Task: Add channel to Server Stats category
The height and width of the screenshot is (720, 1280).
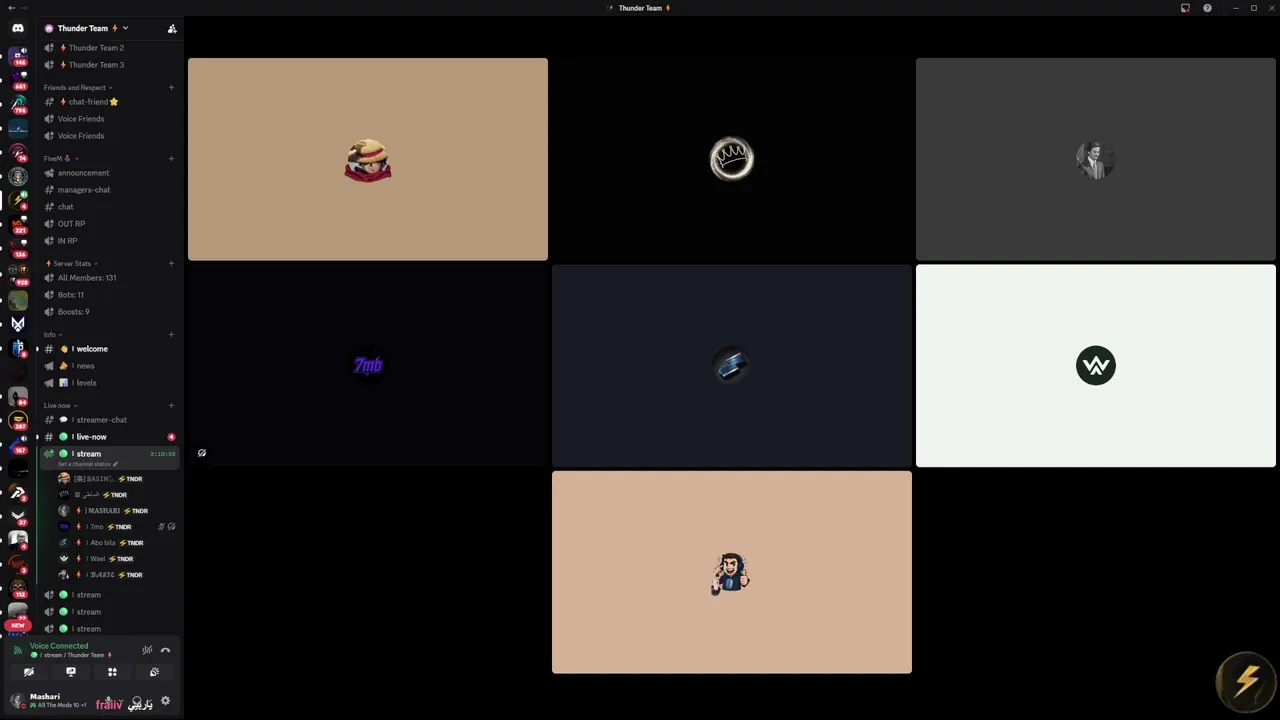Action: tap(171, 263)
